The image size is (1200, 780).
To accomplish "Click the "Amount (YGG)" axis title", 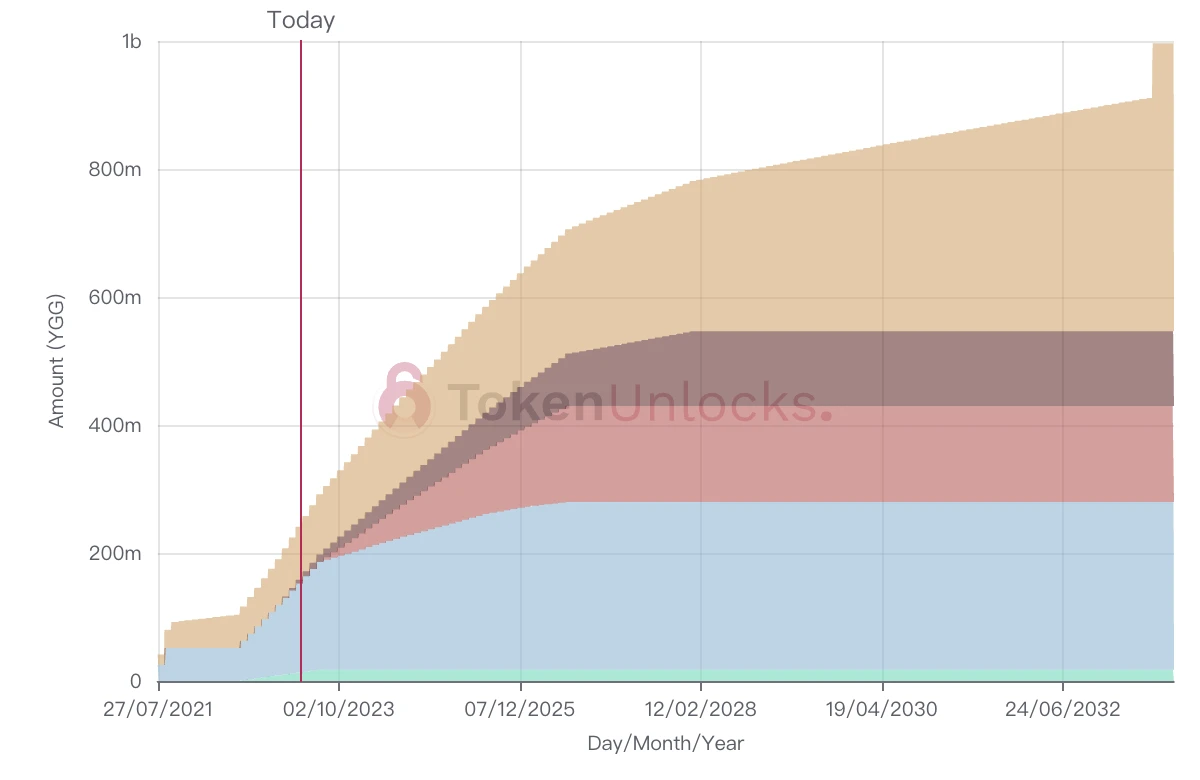I will (56, 361).
